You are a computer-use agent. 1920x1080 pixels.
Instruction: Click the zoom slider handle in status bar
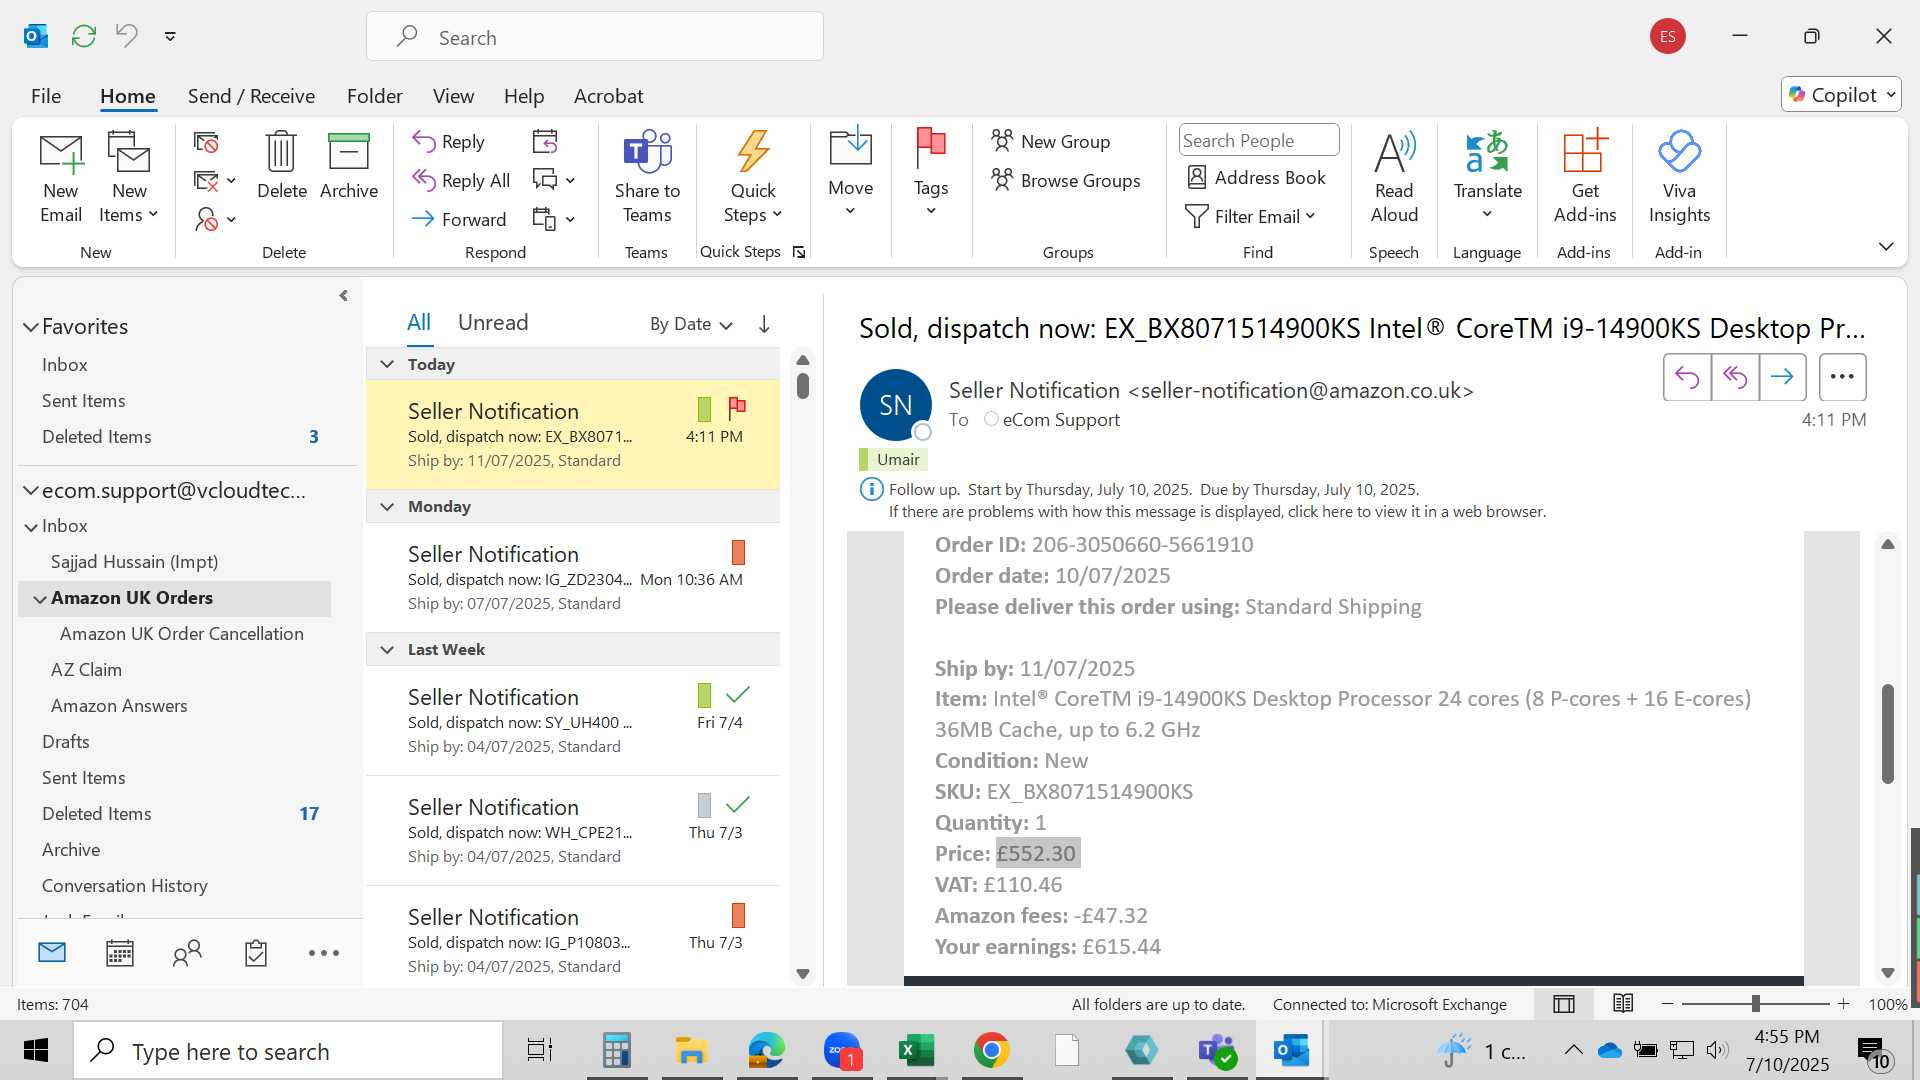[1755, 1004]
